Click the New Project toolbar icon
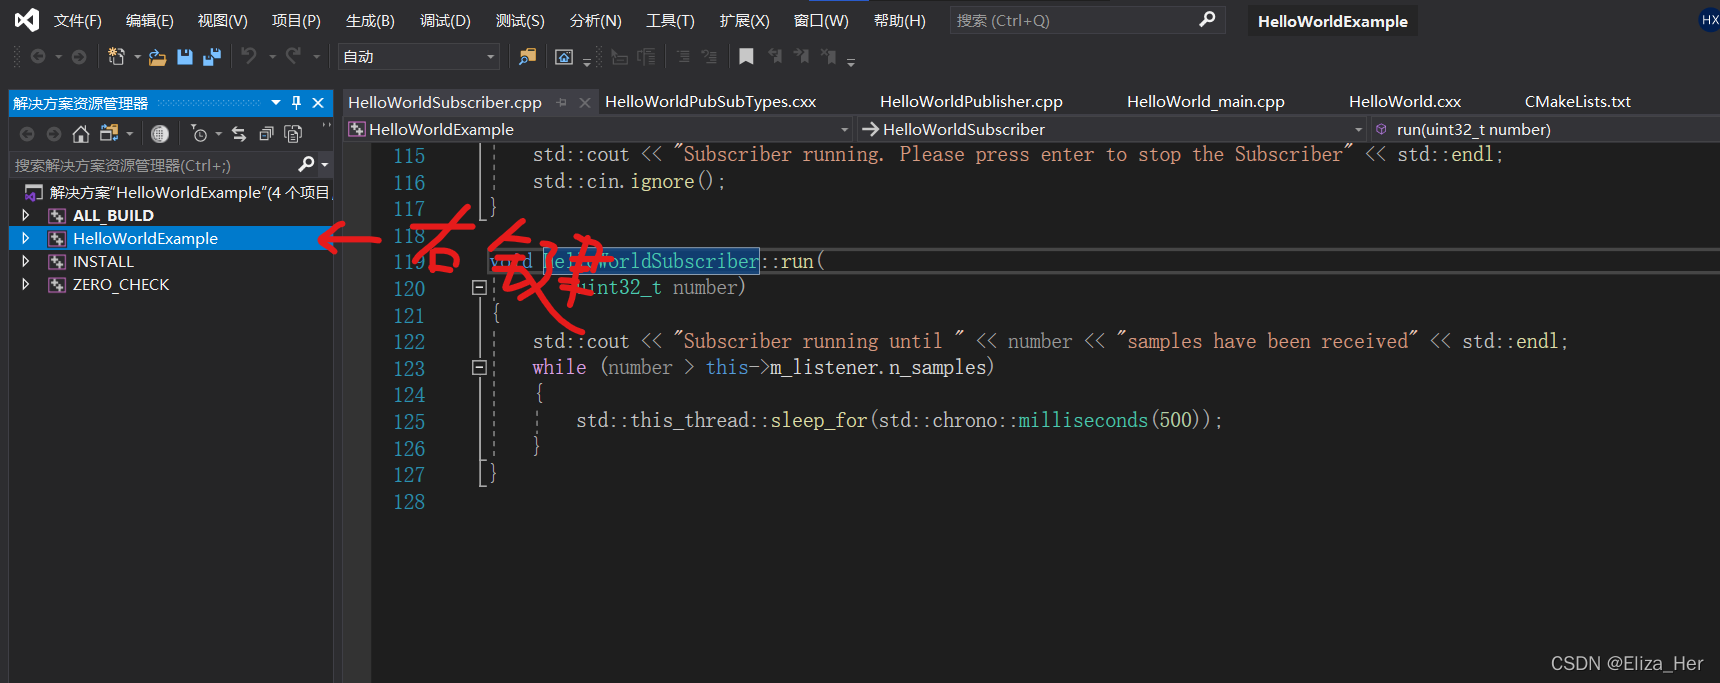This screenshot has width=1720, height=683. pyautogui.click(x=116, y=57)
